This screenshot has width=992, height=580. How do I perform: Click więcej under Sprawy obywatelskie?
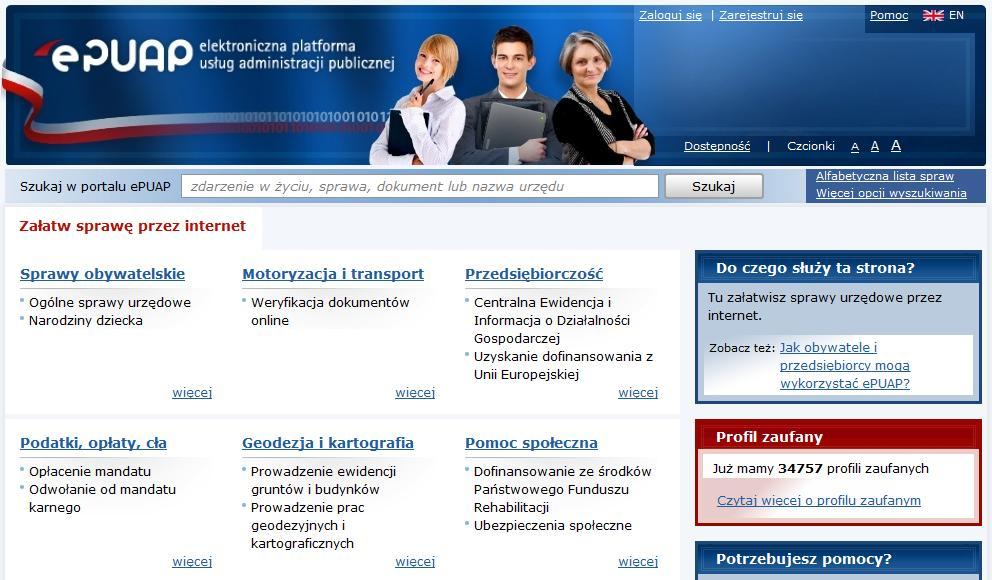point(192,392)
